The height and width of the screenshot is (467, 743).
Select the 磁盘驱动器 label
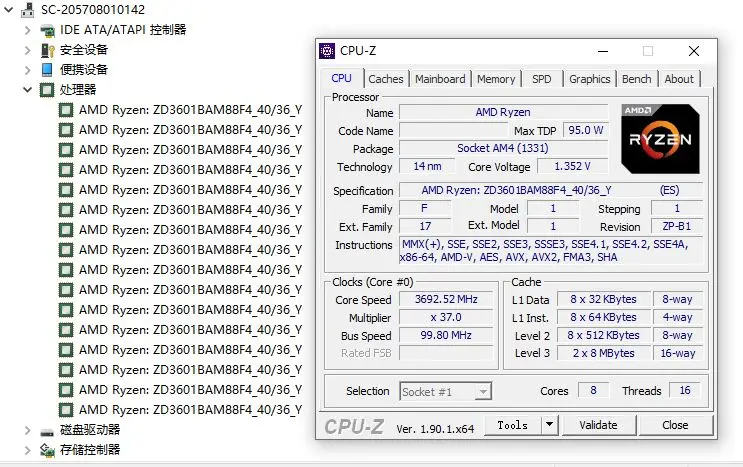click(x=90, y=430)
